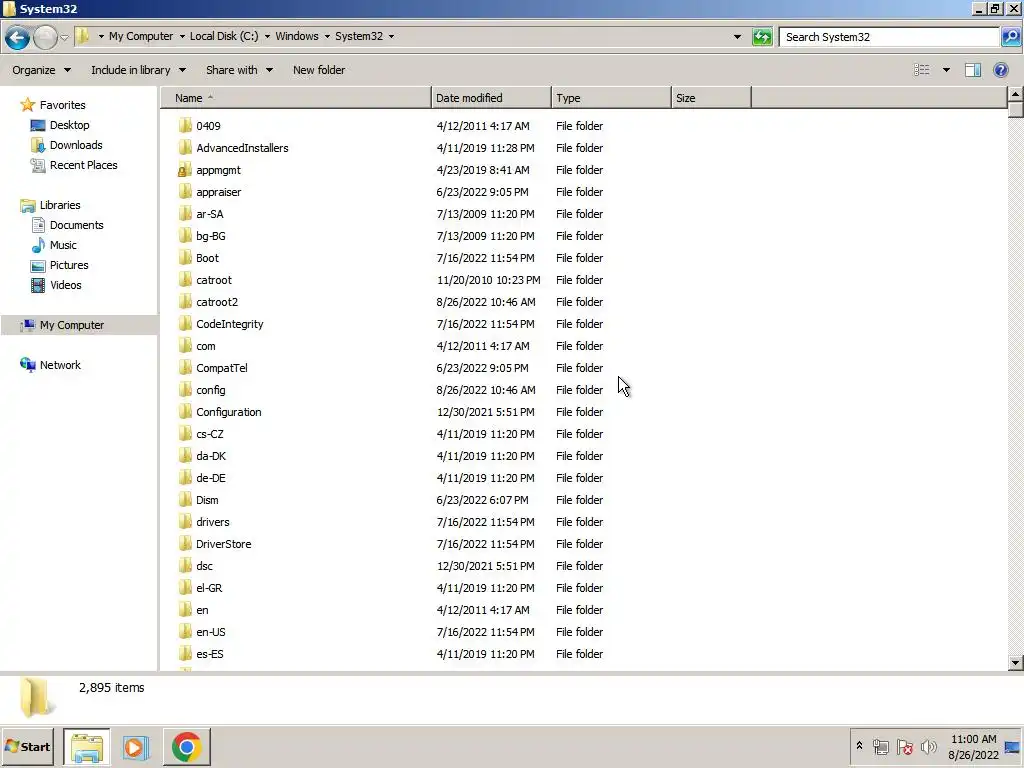Open the Share with menu

239,70
